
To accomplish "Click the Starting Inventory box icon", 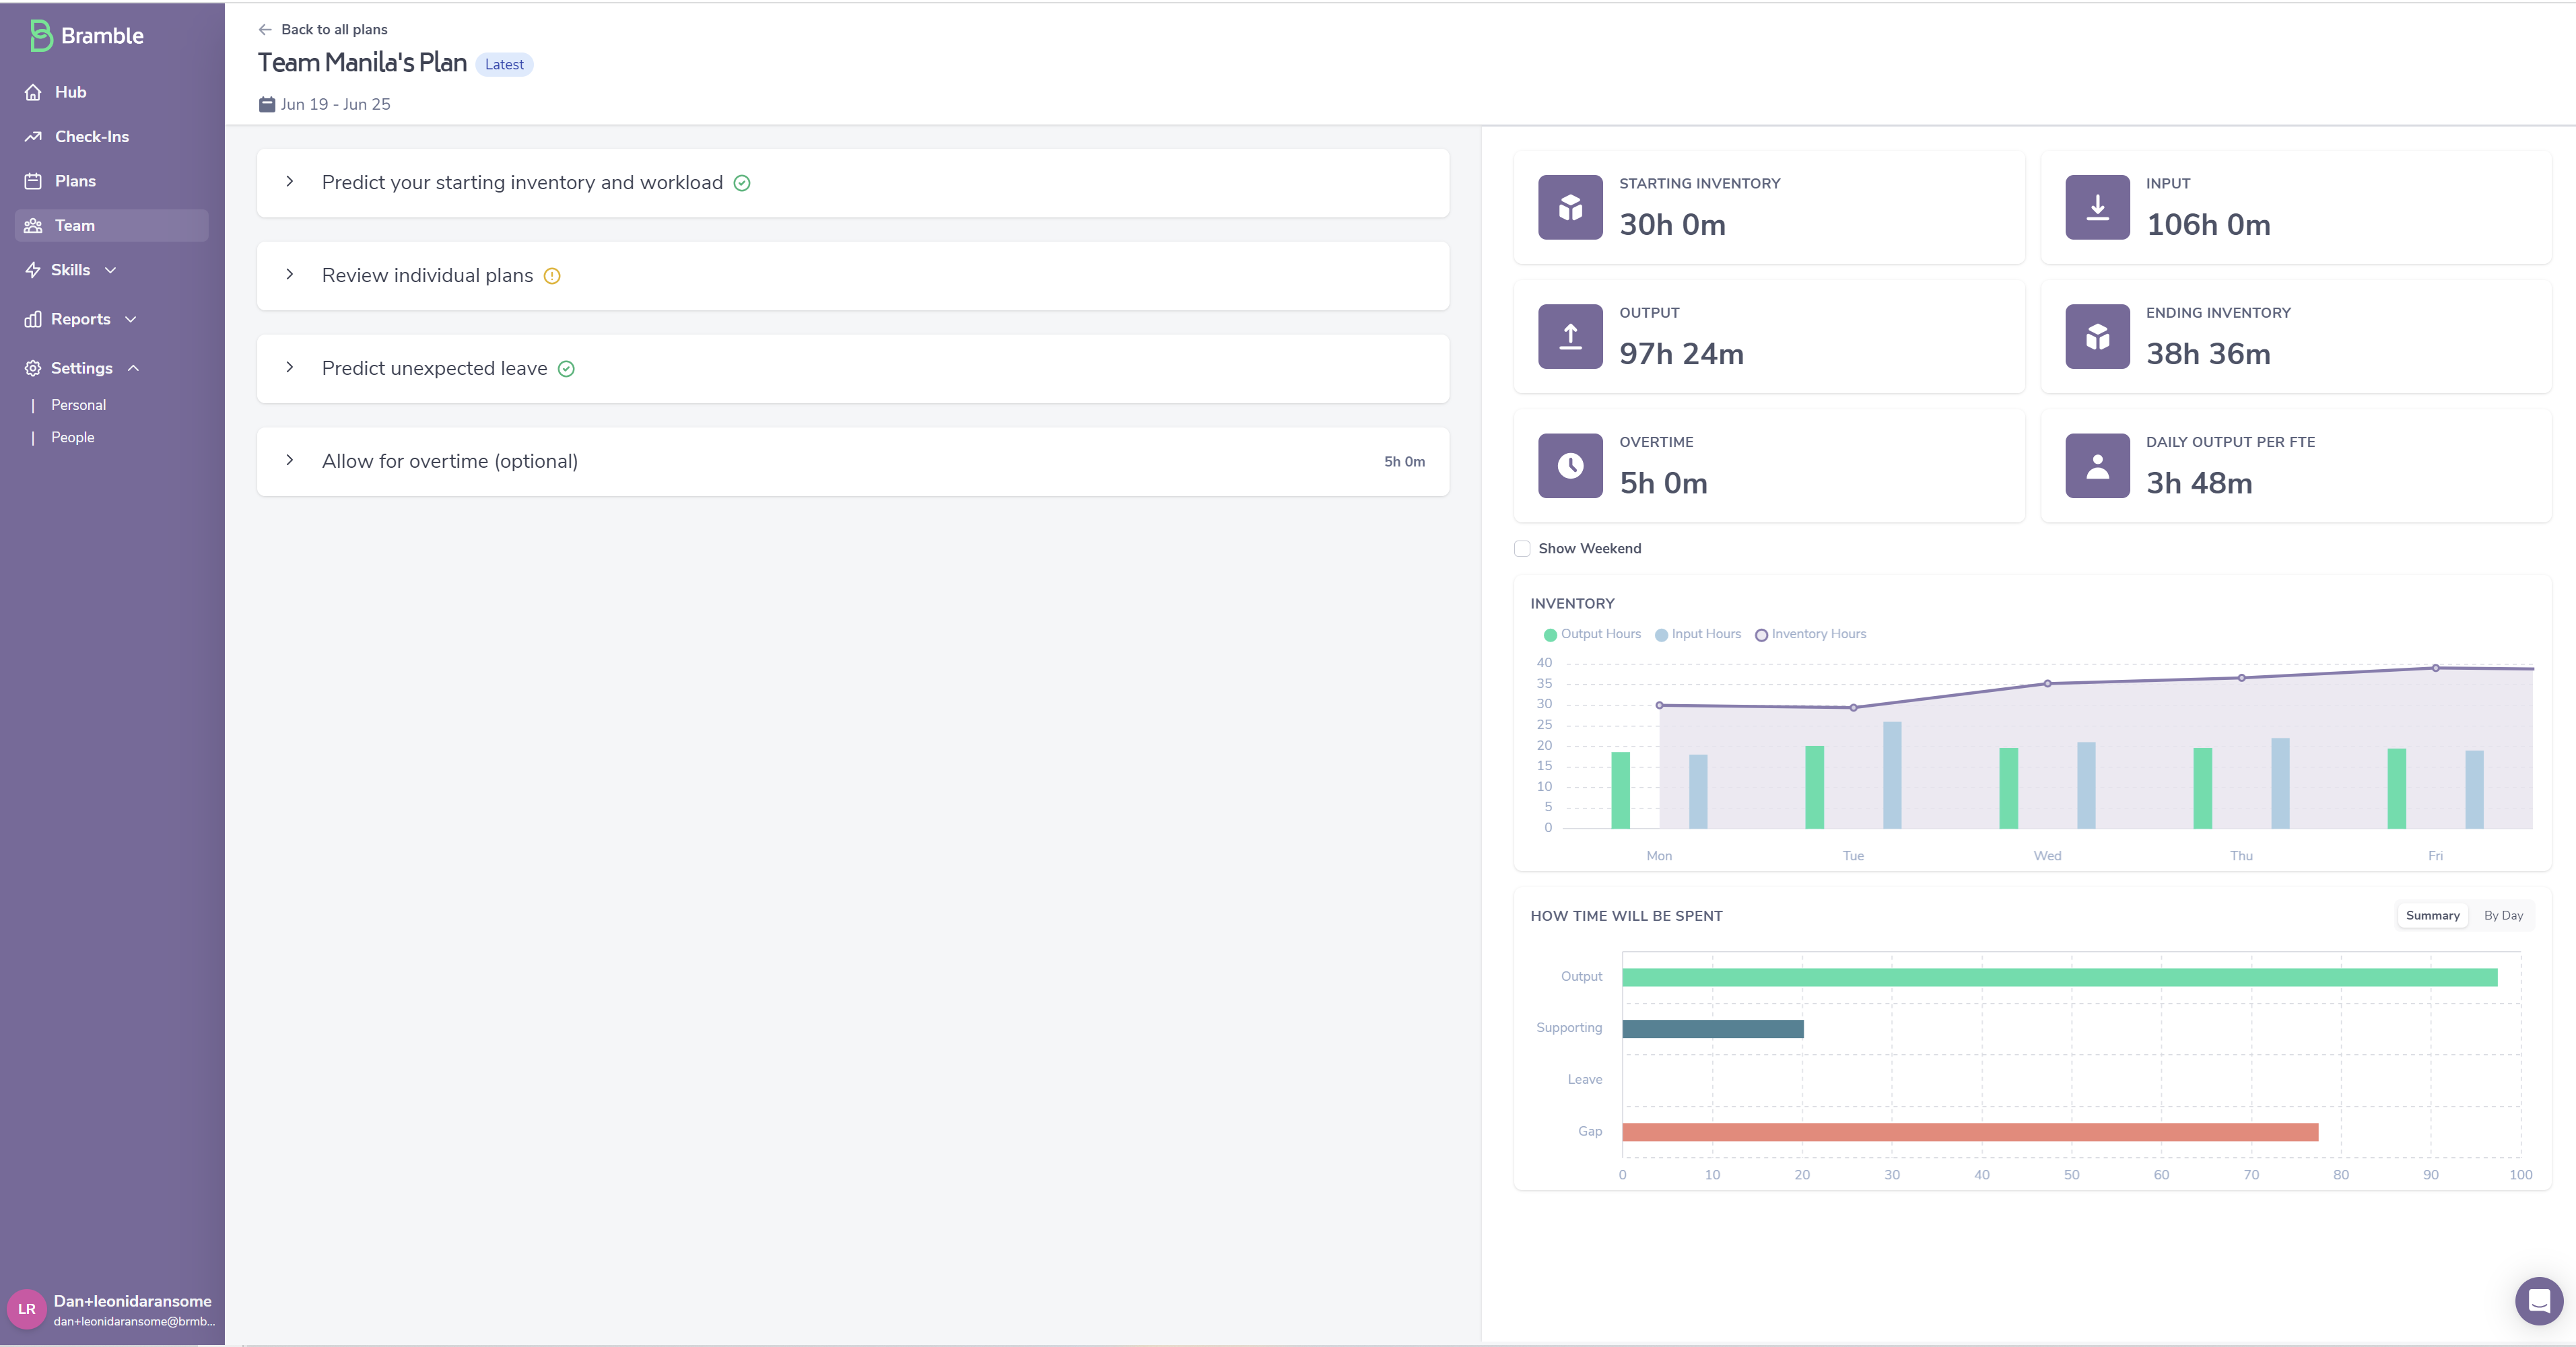I will (1570, 207).
